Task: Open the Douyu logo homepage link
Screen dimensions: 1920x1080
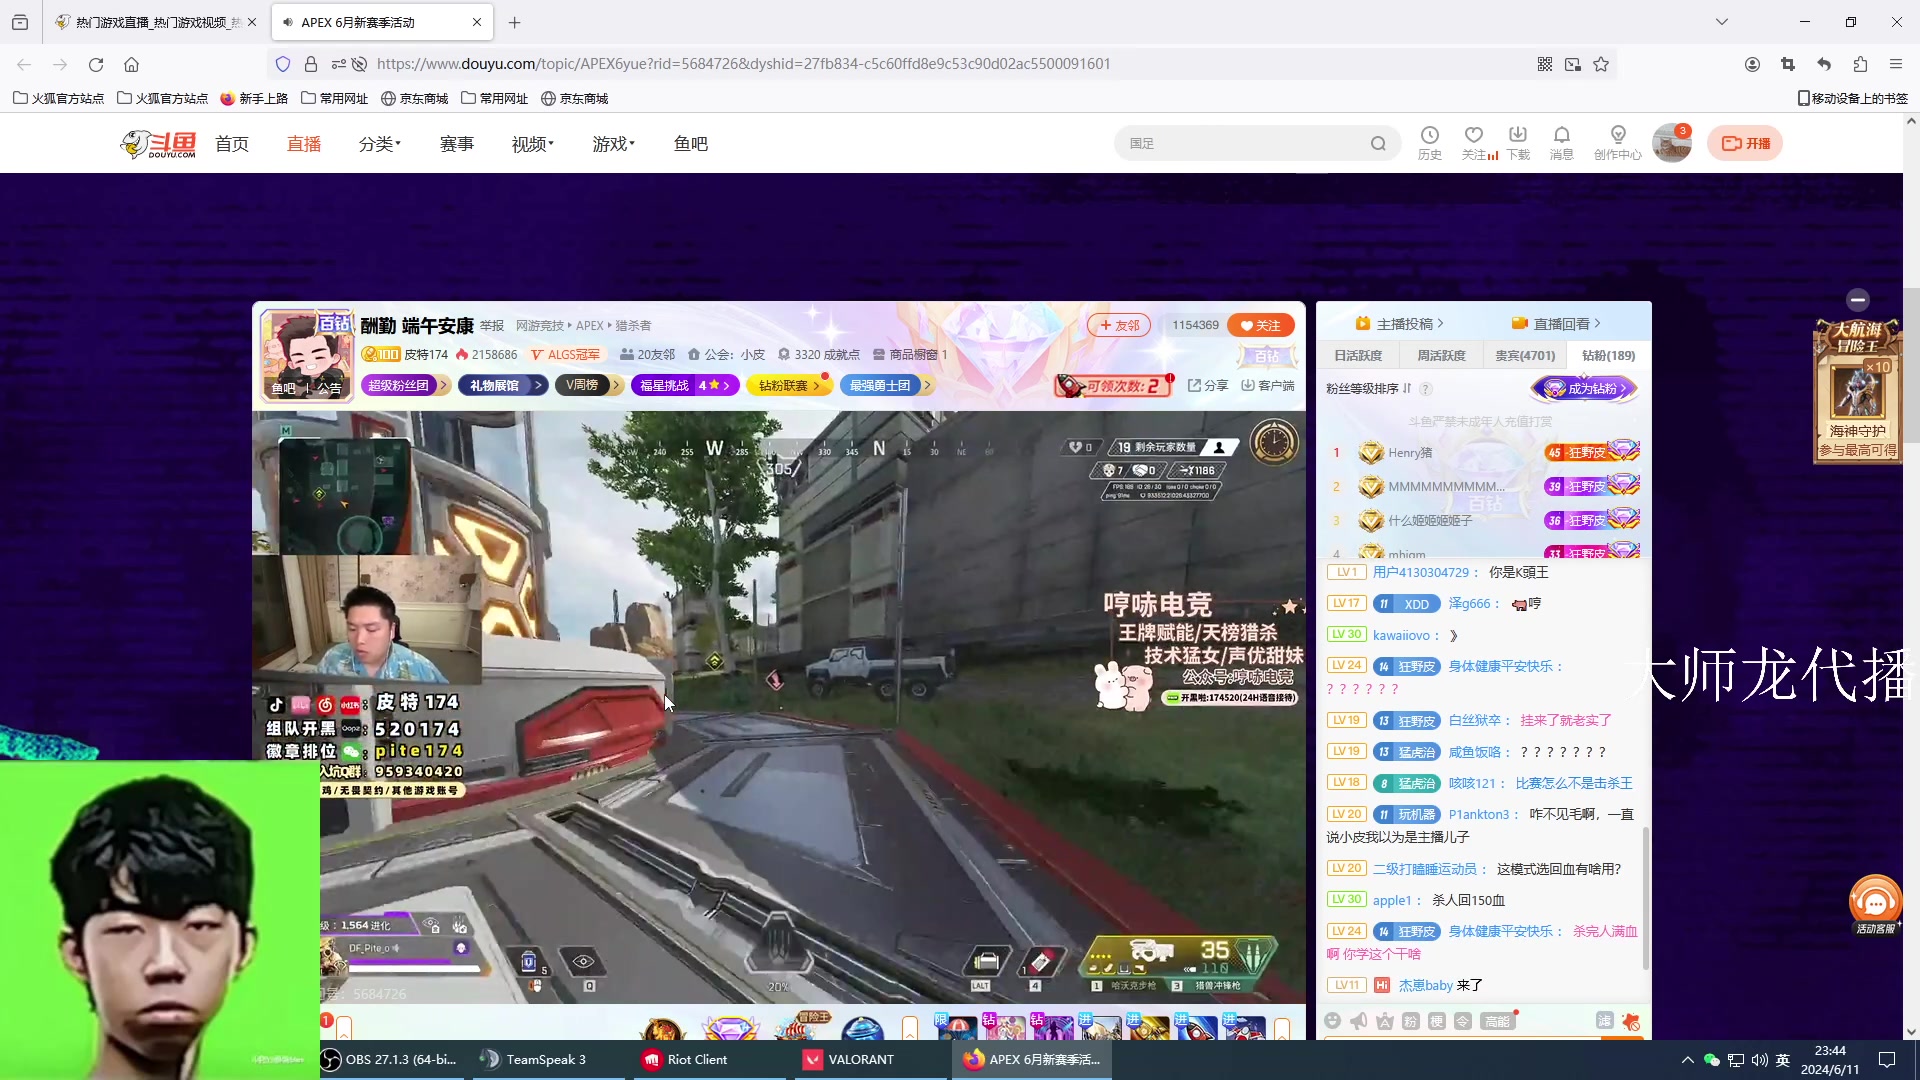Action: coord(158,144)
